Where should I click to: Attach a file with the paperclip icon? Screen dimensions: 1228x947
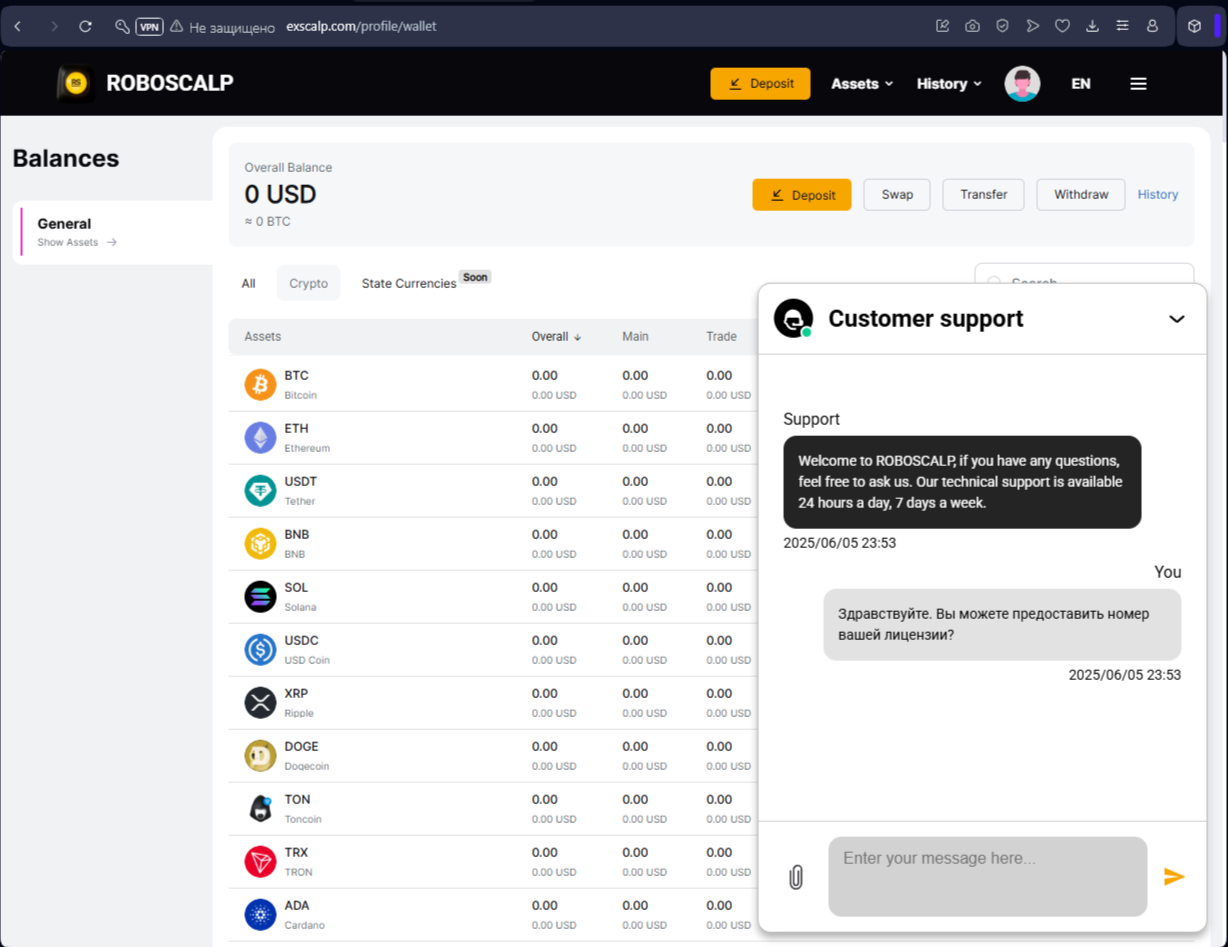[x=796, y=877]
